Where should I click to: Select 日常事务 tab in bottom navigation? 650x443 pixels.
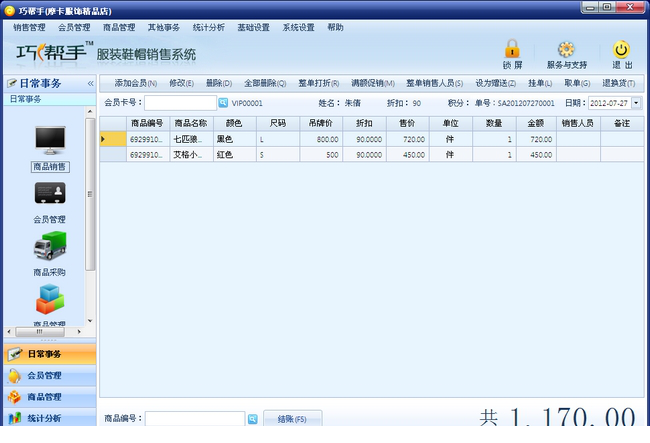click(50, 354)
